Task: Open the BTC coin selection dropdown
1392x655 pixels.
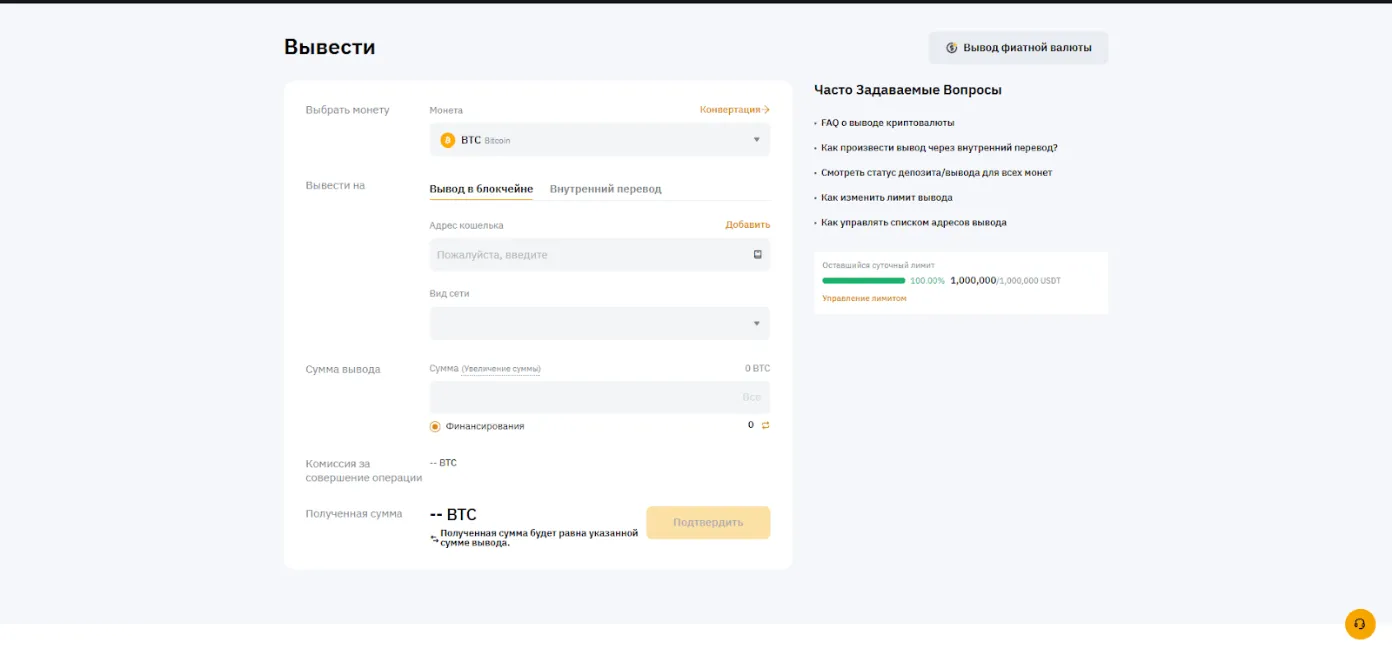Action: [x=600, y=140]
